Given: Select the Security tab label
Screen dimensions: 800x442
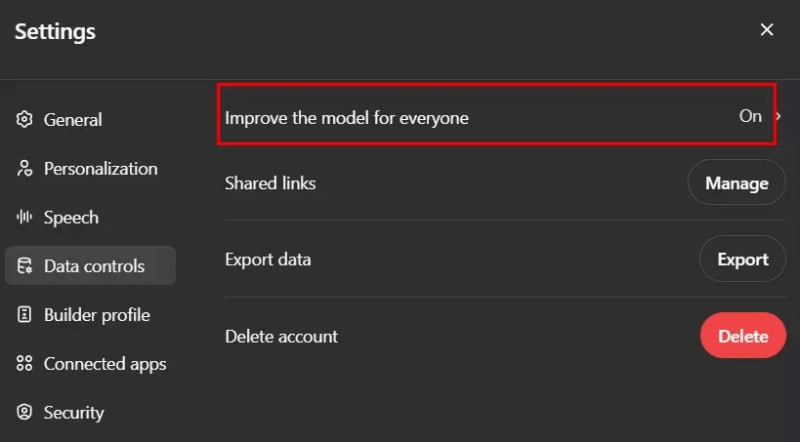Looking at the screenshot, I should tap(74, 413).
